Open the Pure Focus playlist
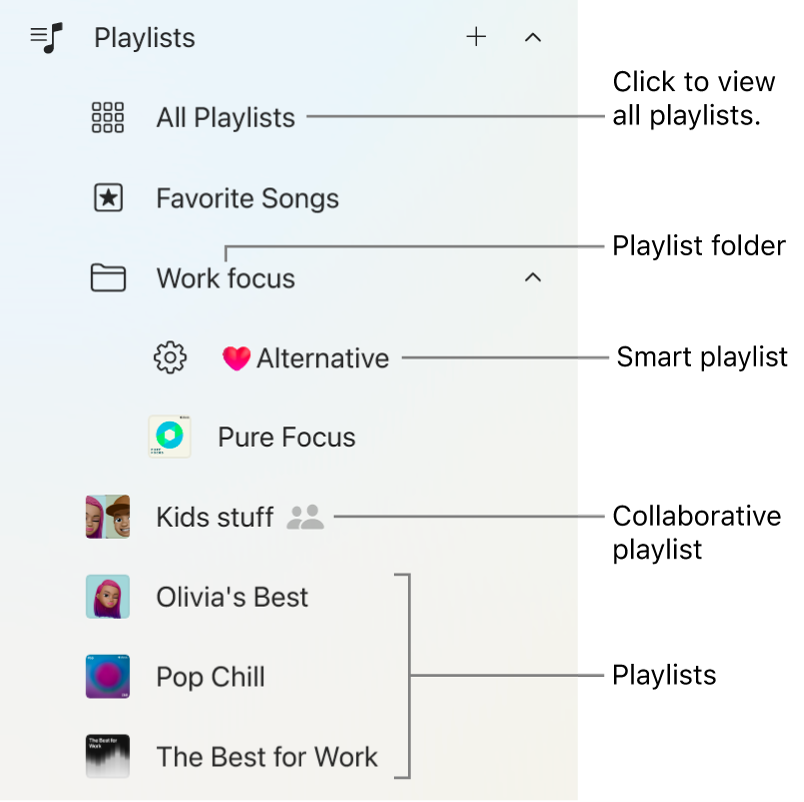Image resolution: width=804 pixels, height=802 pixels. coord(284,437)
